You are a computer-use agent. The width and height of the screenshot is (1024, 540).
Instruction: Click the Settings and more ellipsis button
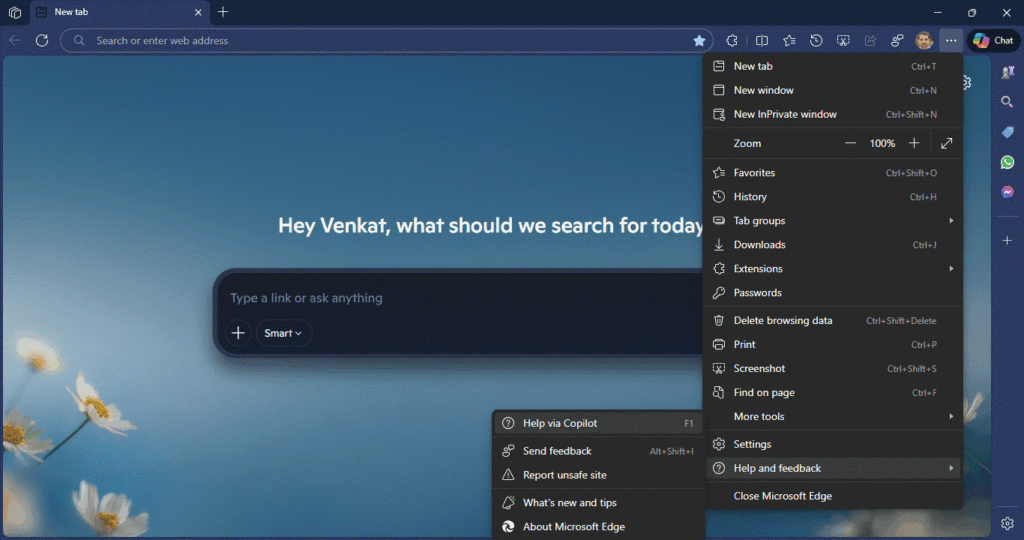click(x=951, y=40)
